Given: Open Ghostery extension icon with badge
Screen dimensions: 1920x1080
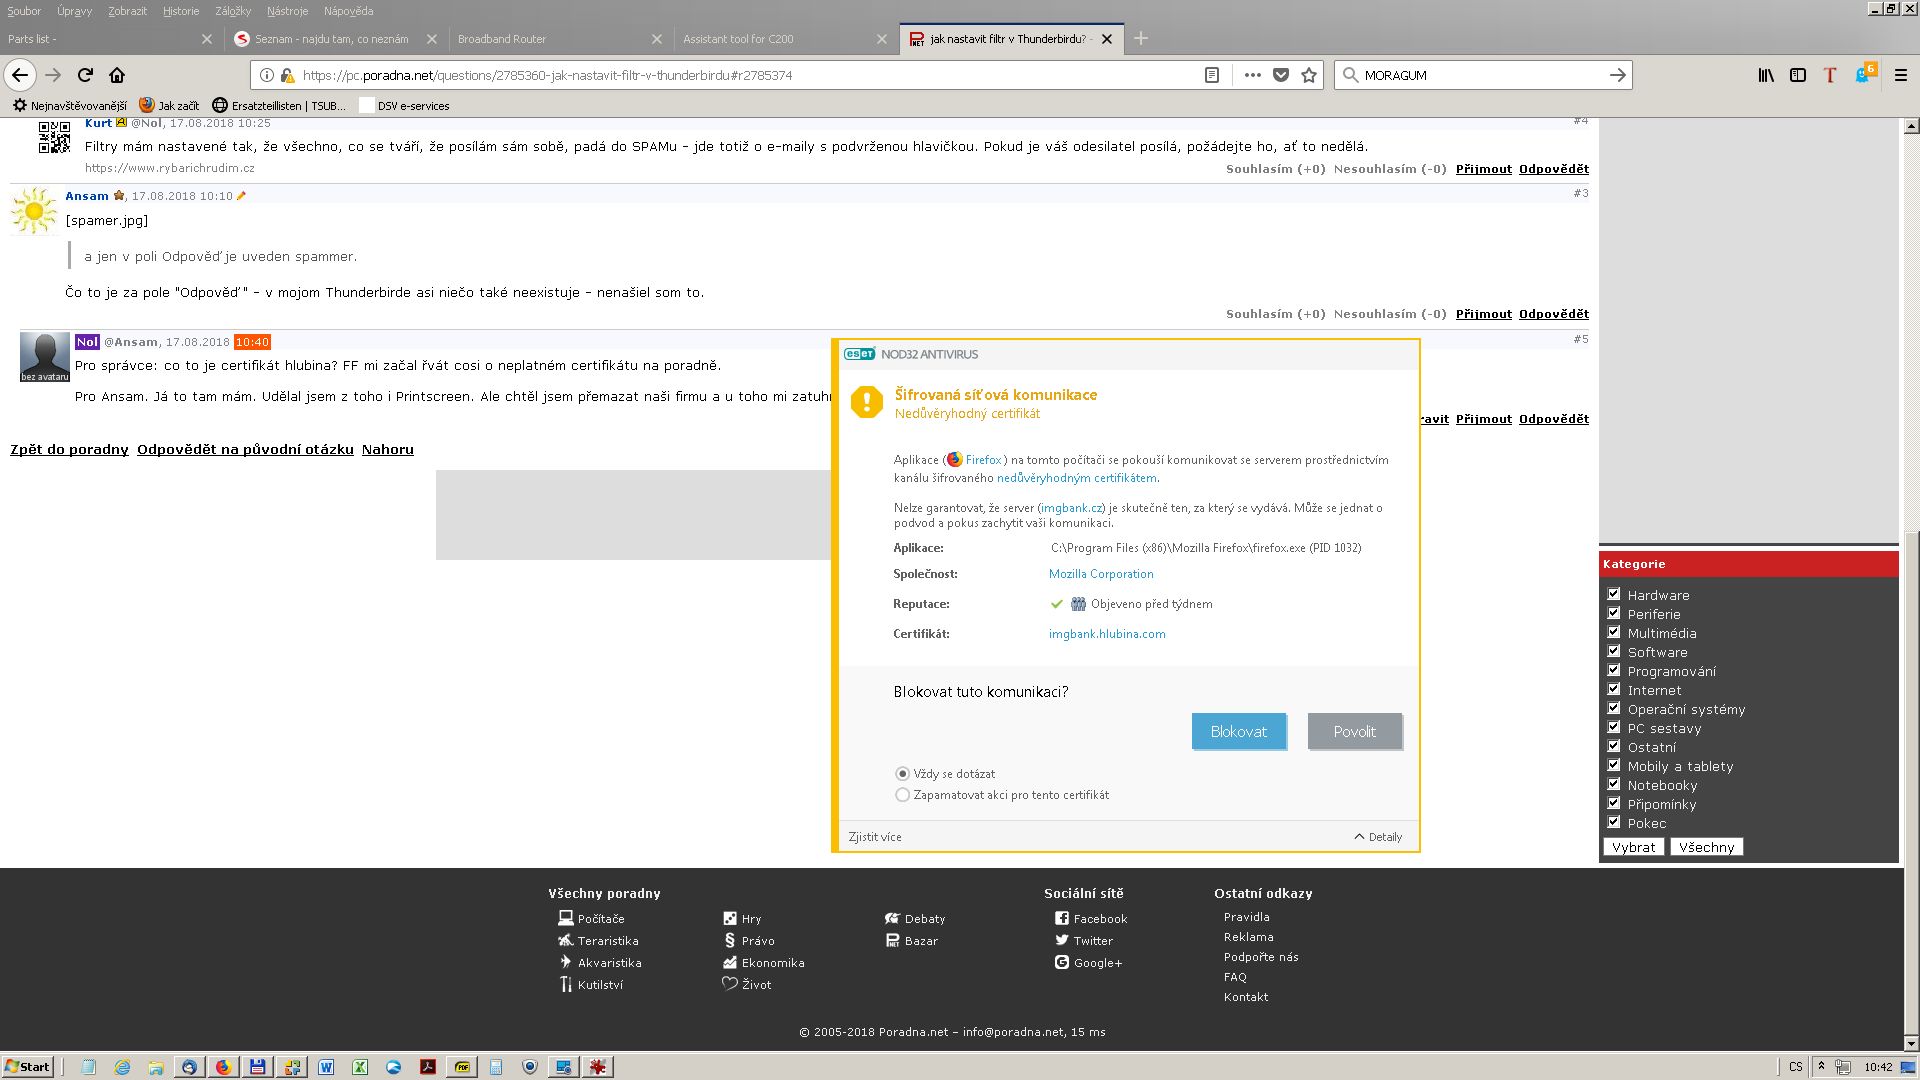Looking at the screenshot, I should coord(1863,75).
